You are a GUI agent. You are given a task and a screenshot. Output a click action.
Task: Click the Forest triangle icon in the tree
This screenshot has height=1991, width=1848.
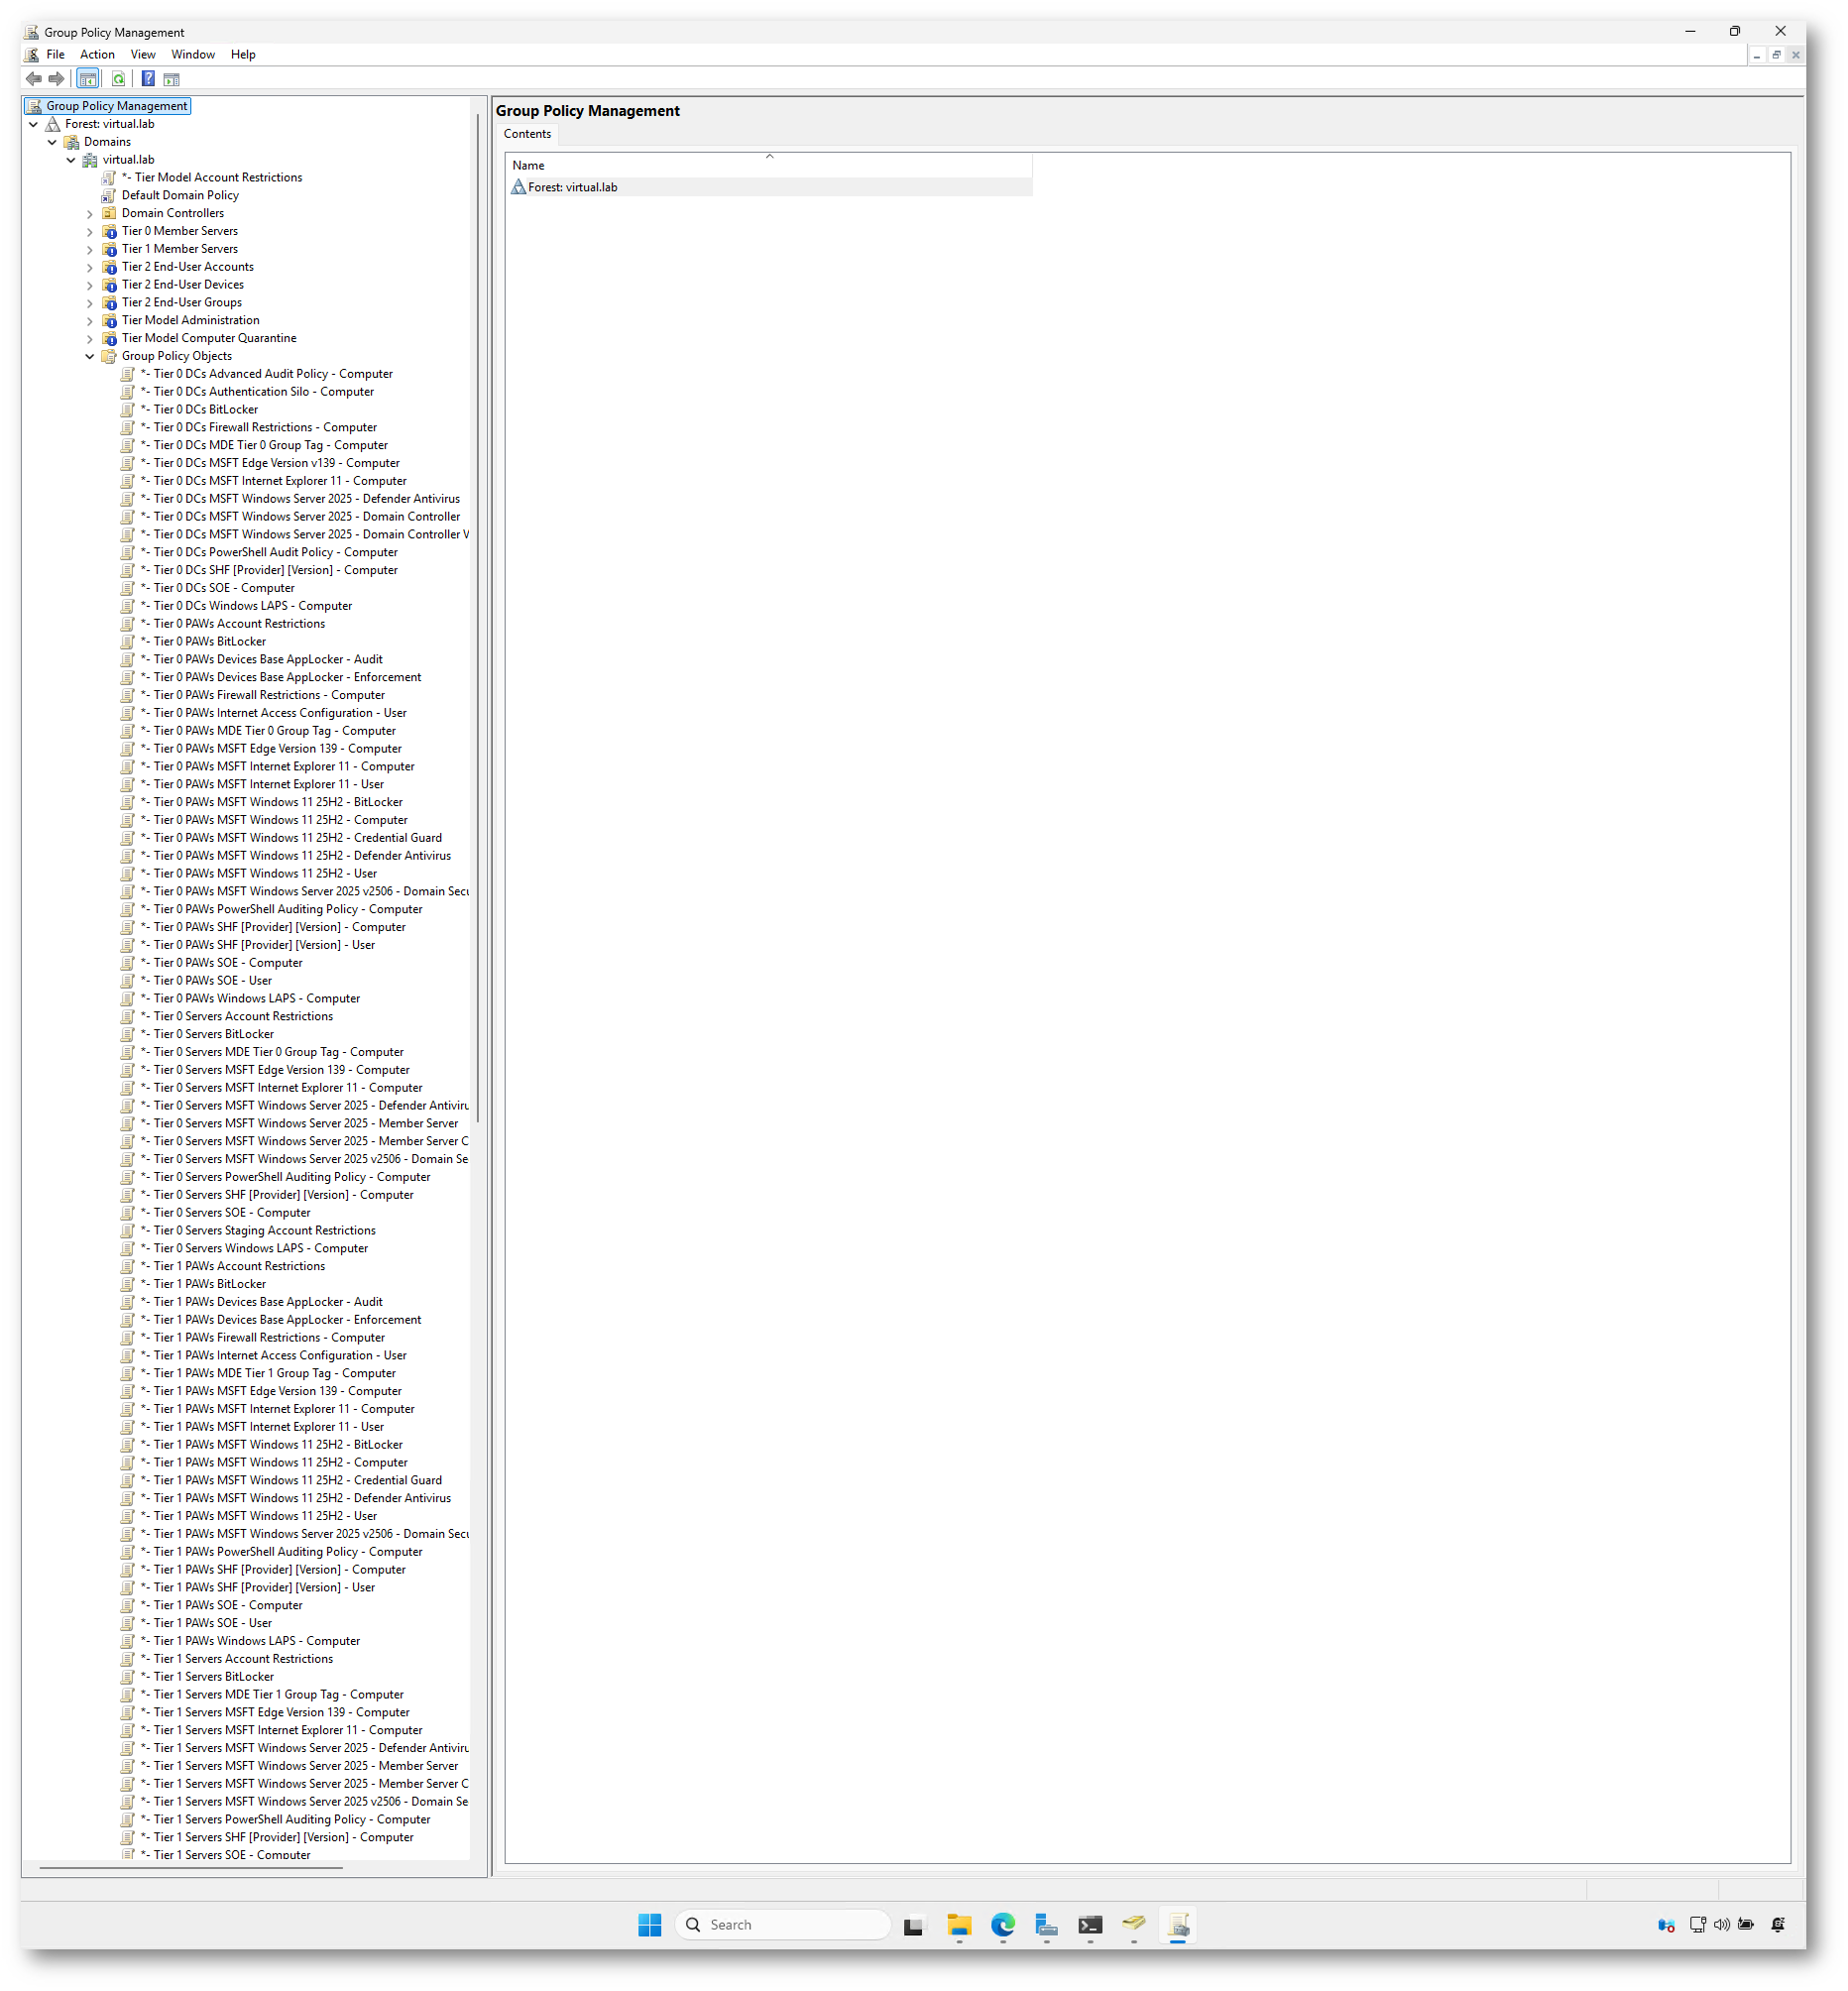[x=53, y=124]
